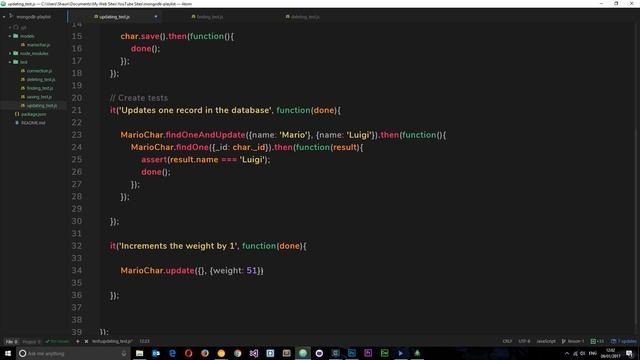
Task: Switch to the deleting_test.js editor tab
Action: click(x=302, y=17)
